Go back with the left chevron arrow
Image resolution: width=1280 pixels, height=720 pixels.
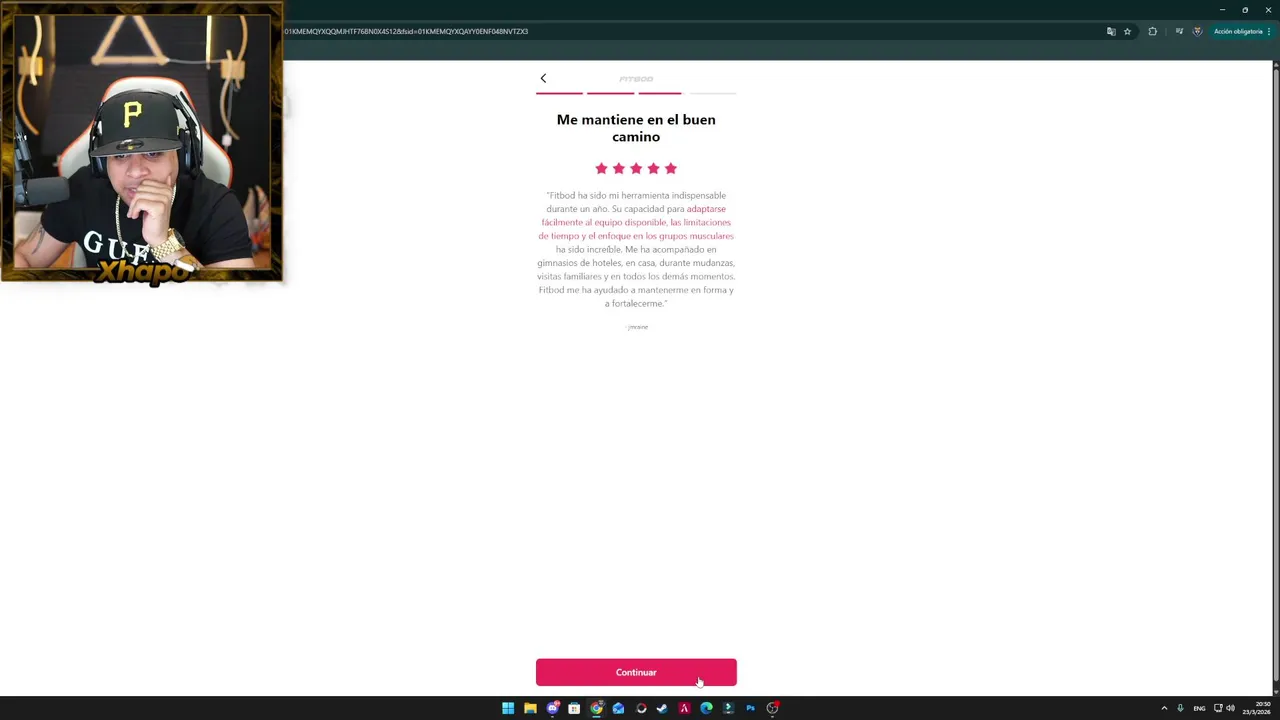(x=543, y=78)
